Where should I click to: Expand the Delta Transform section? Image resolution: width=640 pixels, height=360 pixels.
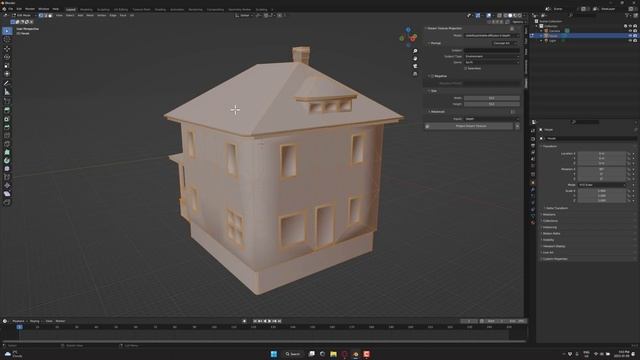coord(556,208)
